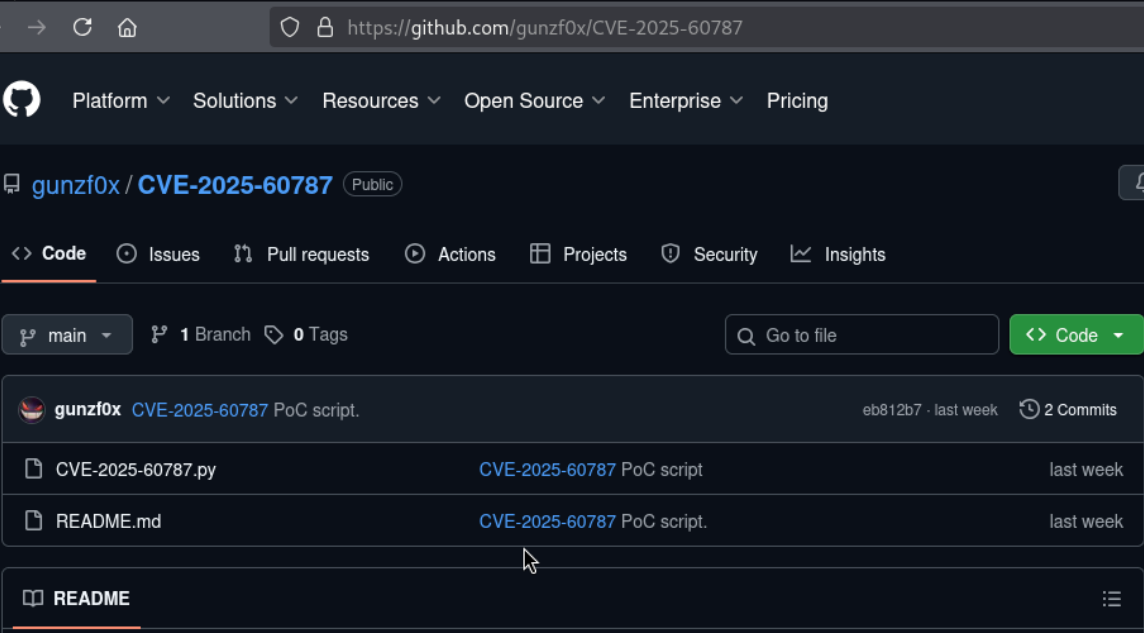
Task: Open the green Code dropdown button
Action: point(1076,335)
